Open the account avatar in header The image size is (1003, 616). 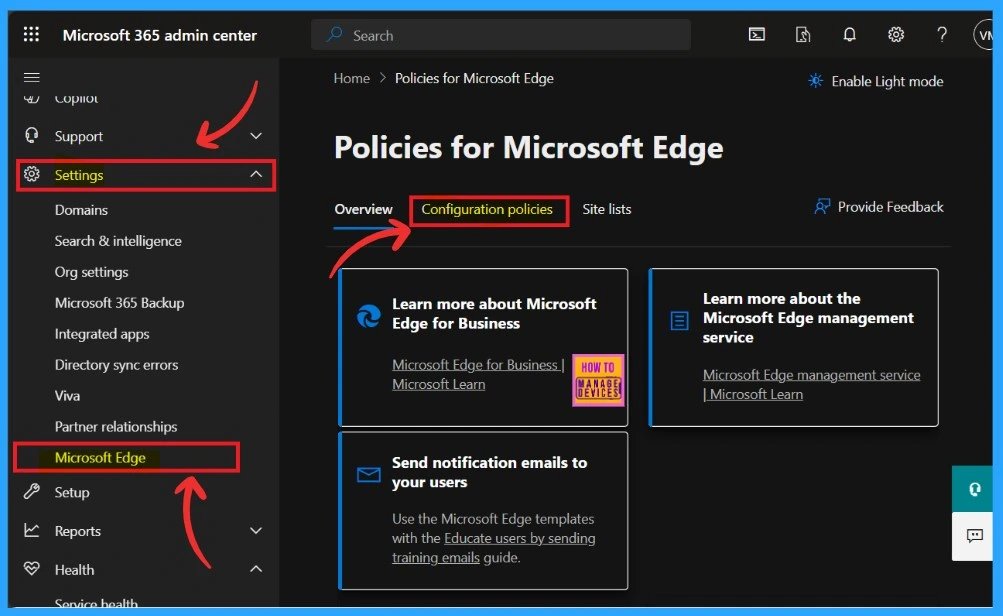[x=983, y=35]
